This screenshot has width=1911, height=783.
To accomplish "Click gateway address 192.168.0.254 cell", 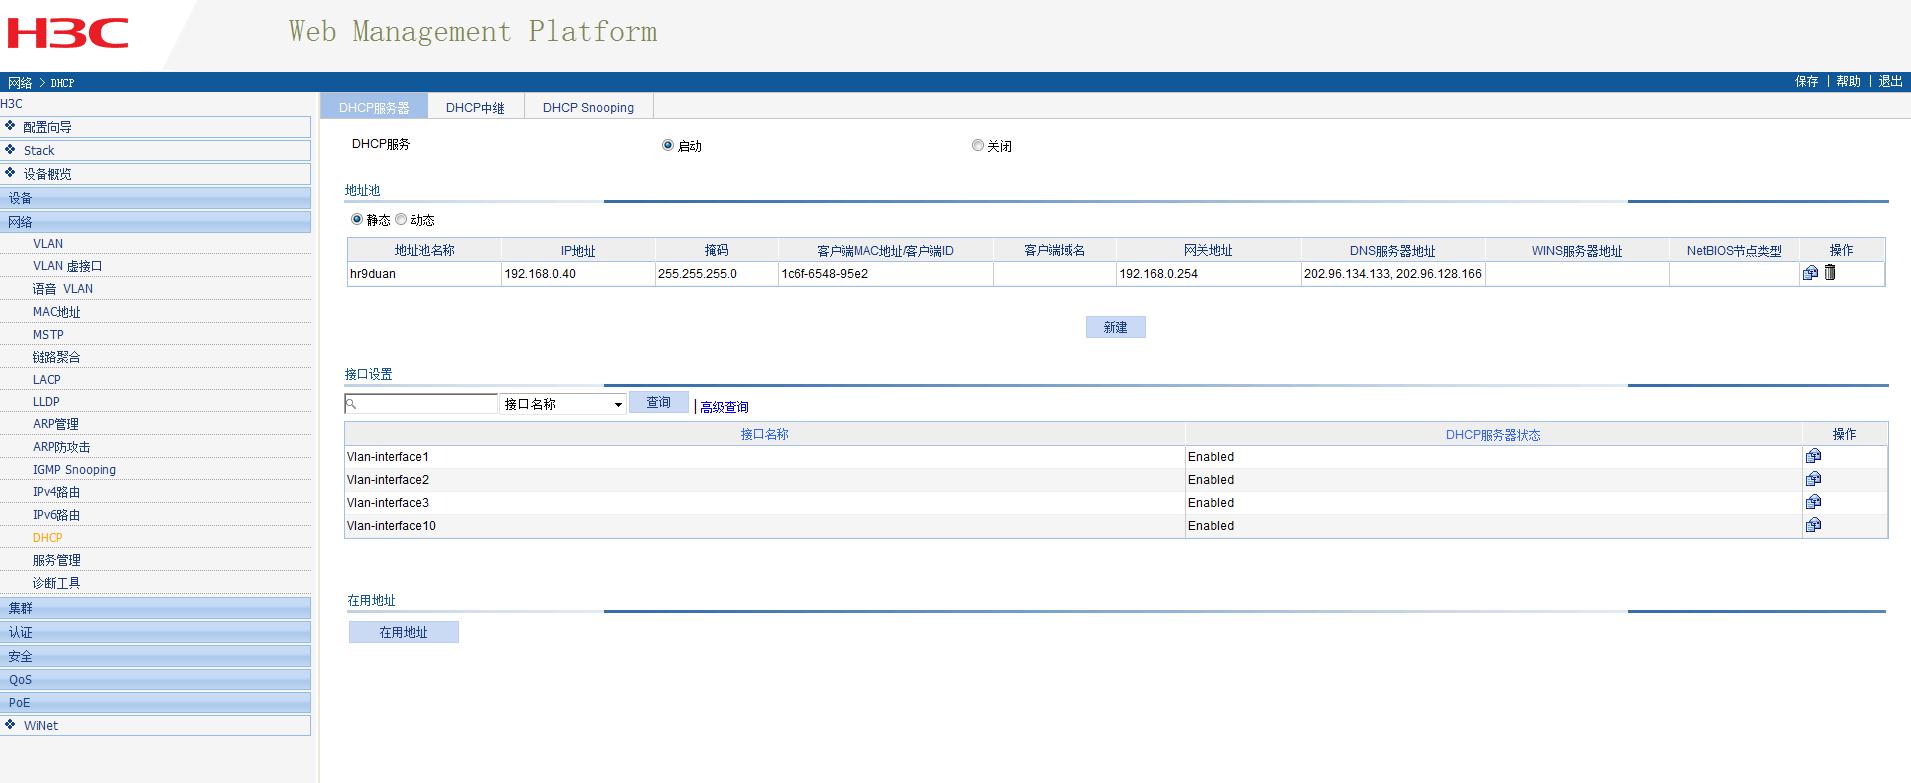I will point(1208,274).
